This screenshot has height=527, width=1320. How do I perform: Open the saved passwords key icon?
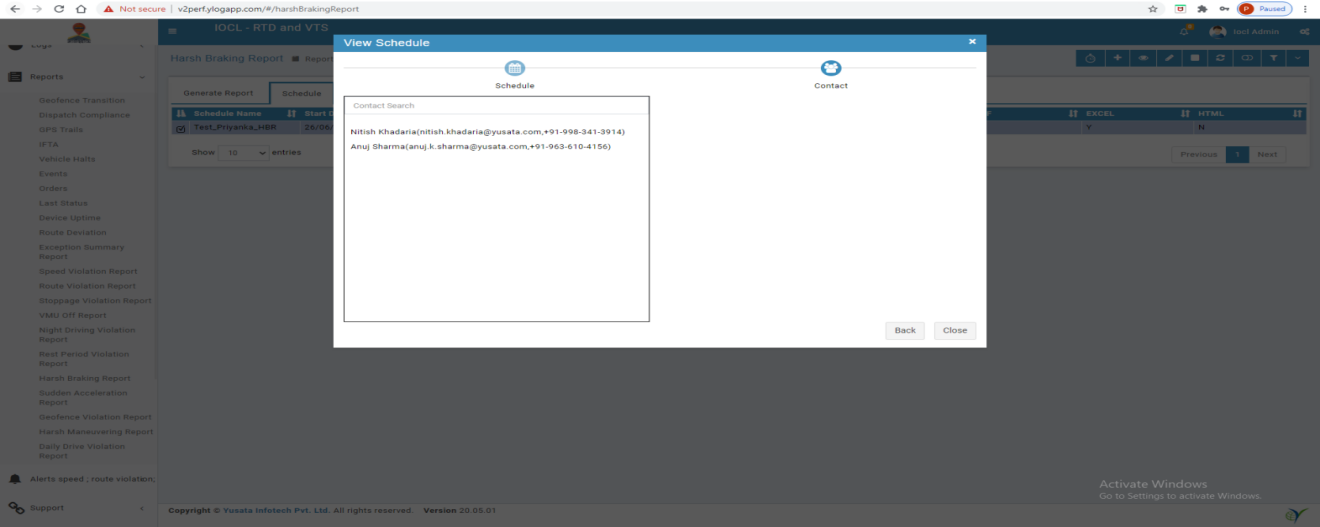1222,8
